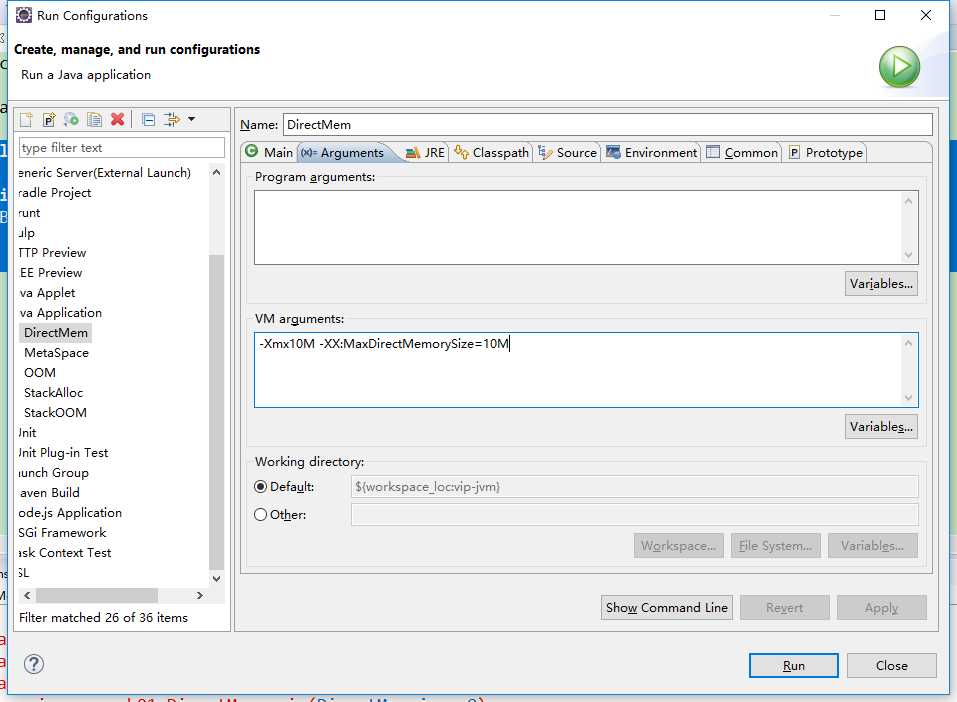The width and height of the screenshot is (957, 702).
Task: Select Java Applet in the tree
Action: click(x=47, y=292)
